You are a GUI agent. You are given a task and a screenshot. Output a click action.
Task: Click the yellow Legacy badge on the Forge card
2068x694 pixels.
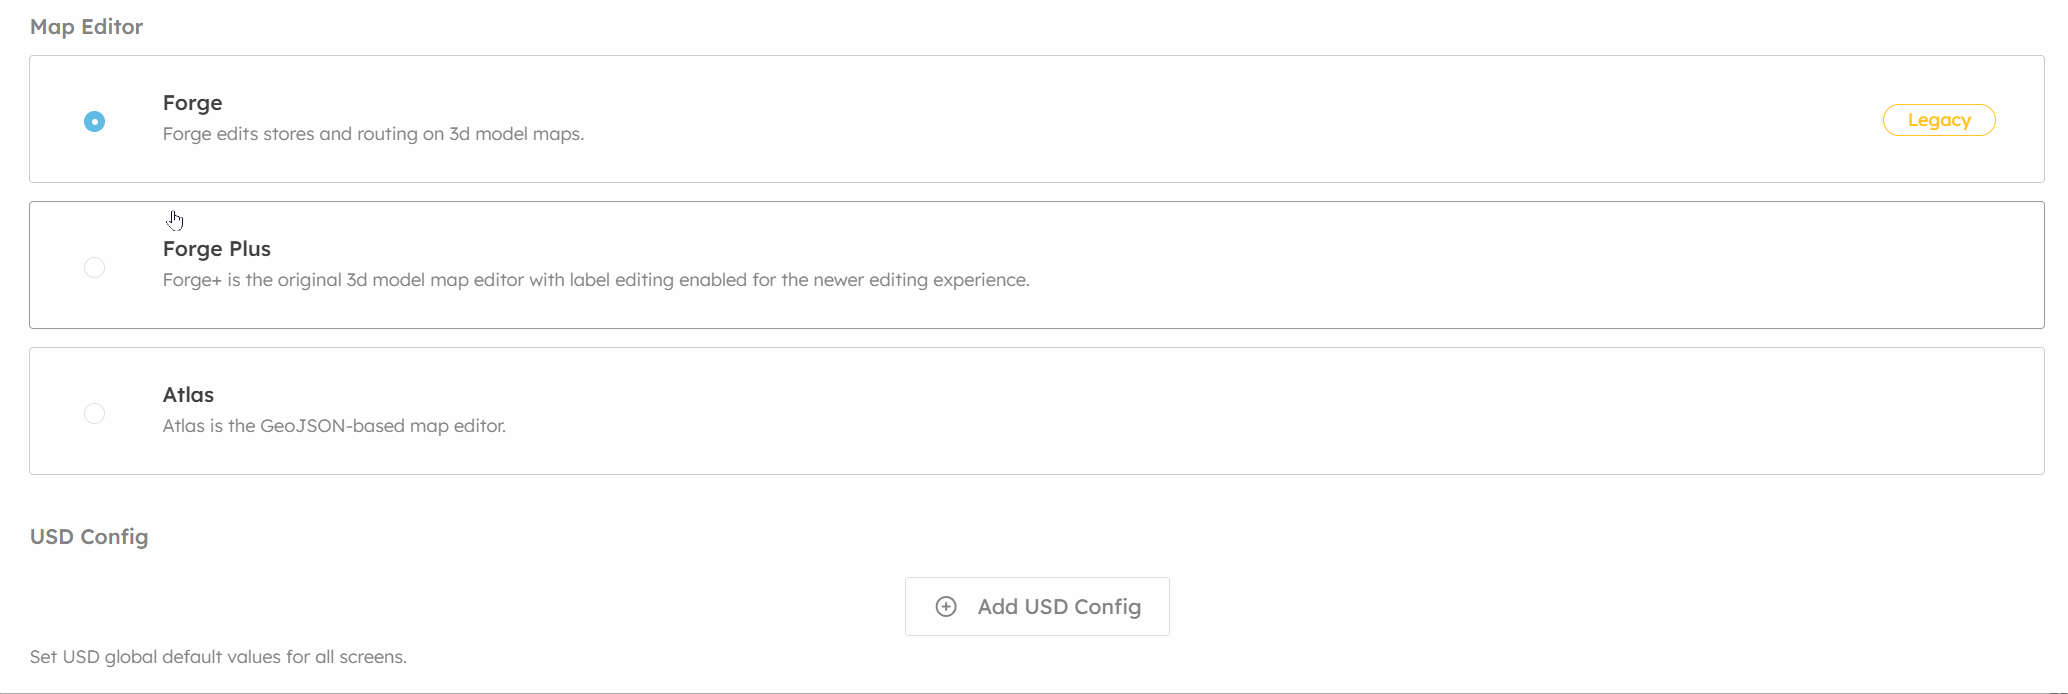click(x=1939, y=120)
